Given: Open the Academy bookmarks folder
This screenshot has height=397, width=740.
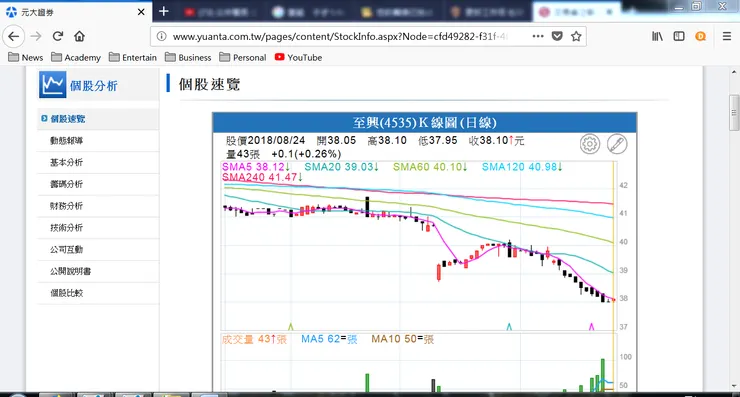Looking at the screenshot, I should [76, 57].
